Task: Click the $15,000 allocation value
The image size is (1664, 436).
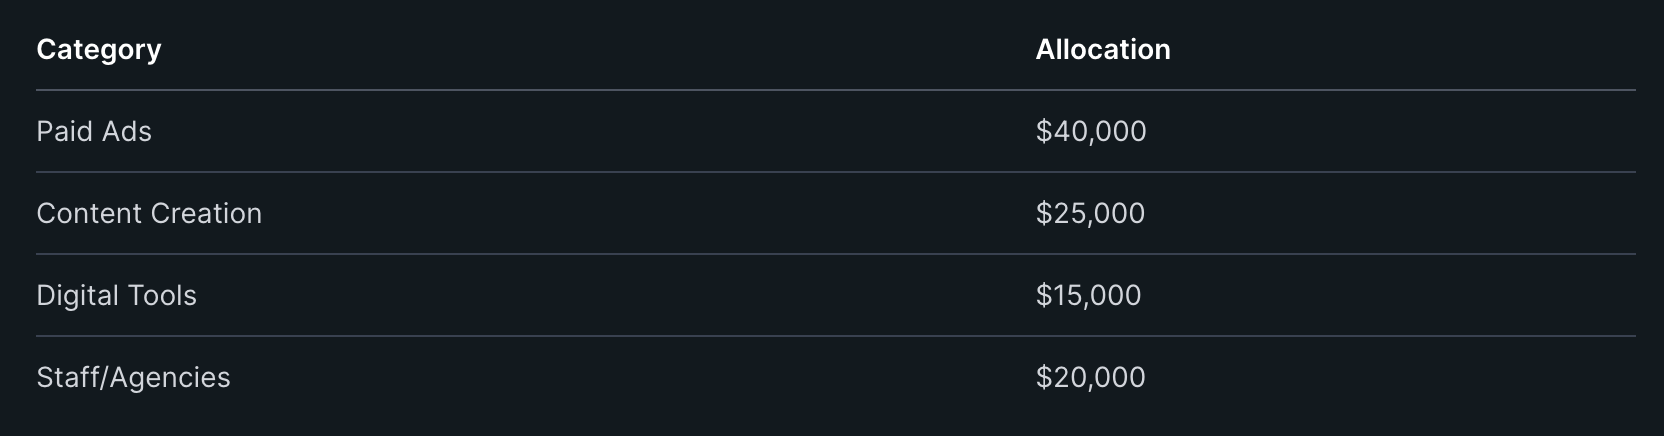Action: [1088, 296]
